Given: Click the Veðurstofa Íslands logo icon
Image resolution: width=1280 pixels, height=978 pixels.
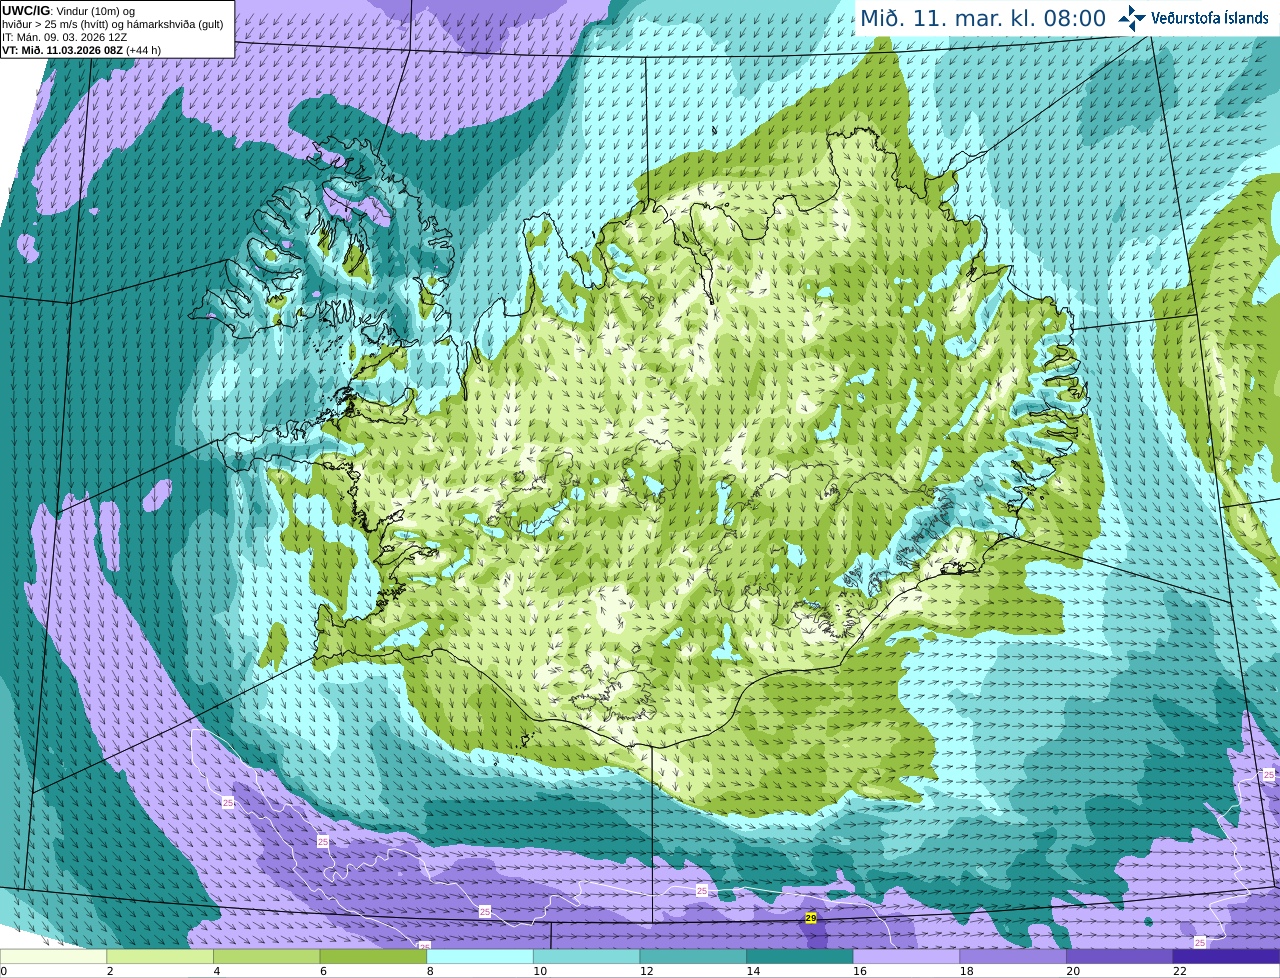Looking at the screenshot, I should pyautogui.click(x=1132, y=18).
